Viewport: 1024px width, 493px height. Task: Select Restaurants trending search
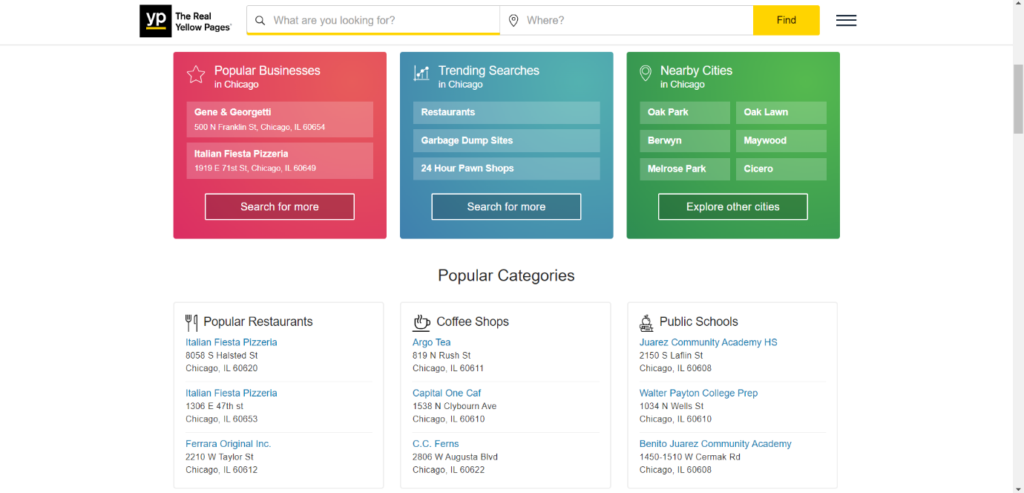click(506, 112)
